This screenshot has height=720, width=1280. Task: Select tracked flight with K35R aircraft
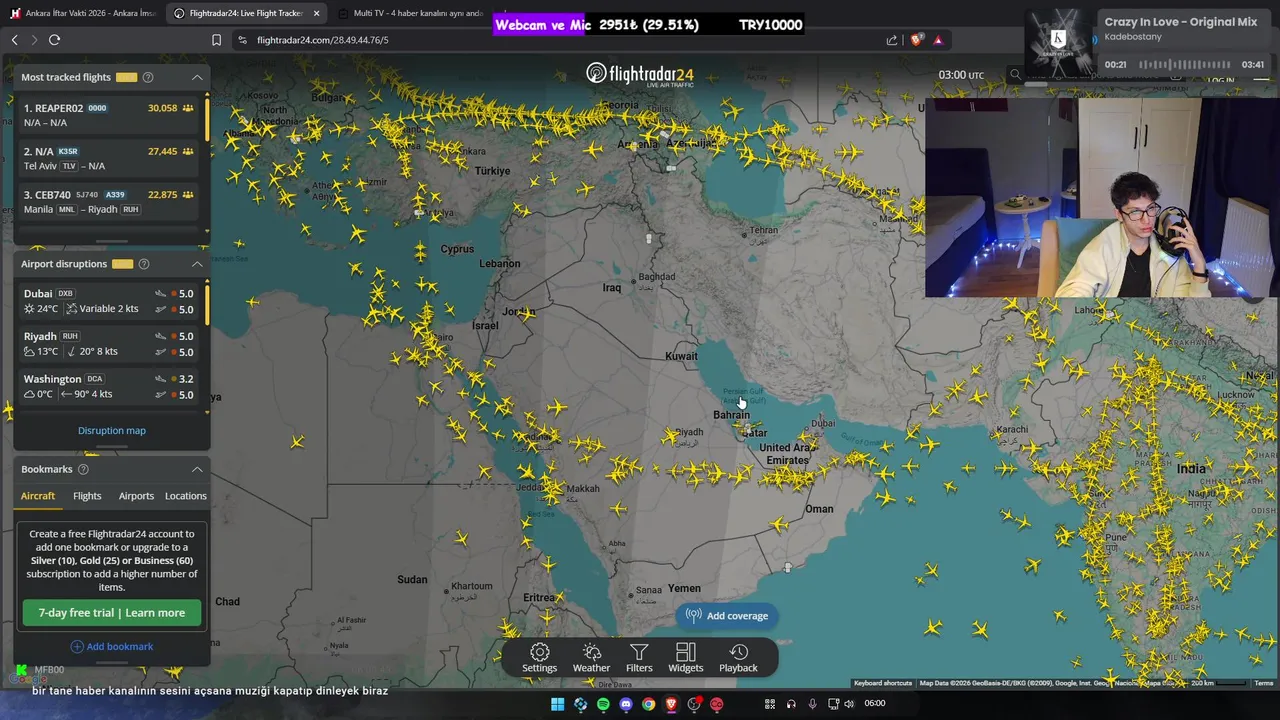[109, 158]
